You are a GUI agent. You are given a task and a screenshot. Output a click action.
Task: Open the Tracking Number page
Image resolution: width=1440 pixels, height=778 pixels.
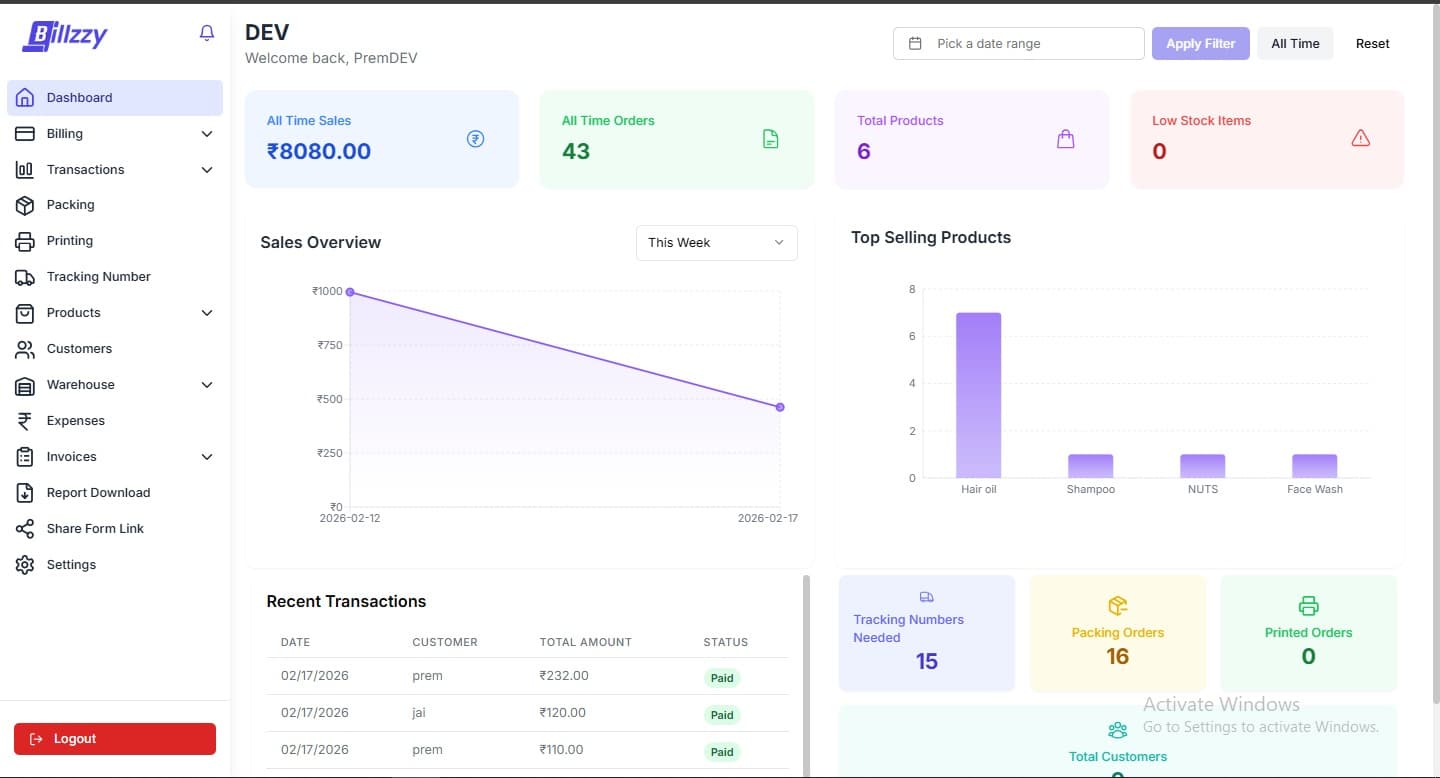coord(98,277)
